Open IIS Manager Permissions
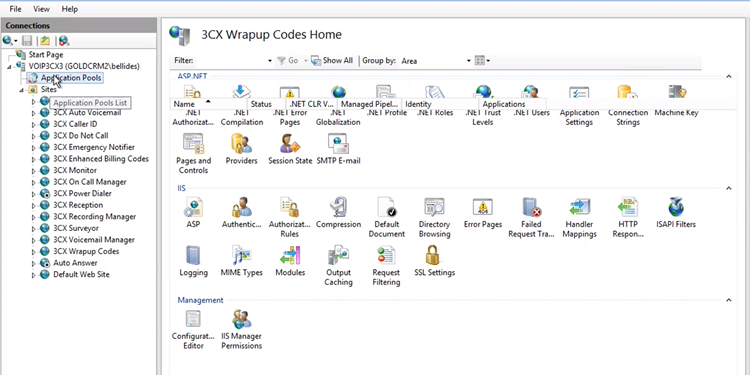 pos(242,330)
